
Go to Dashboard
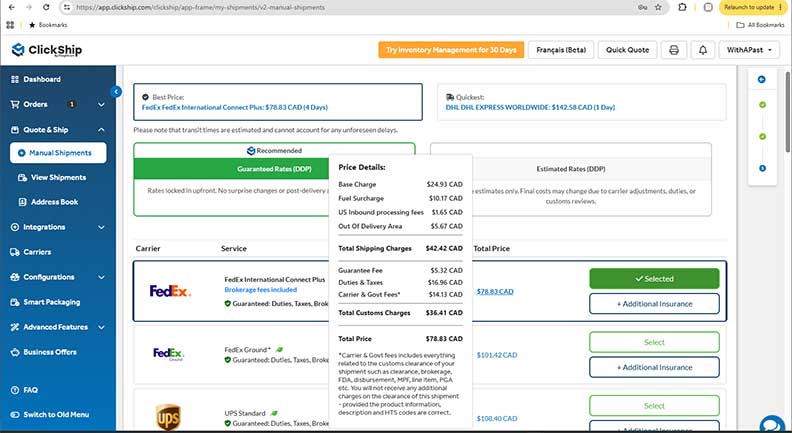pyautogui.click(x=42, y=79)
